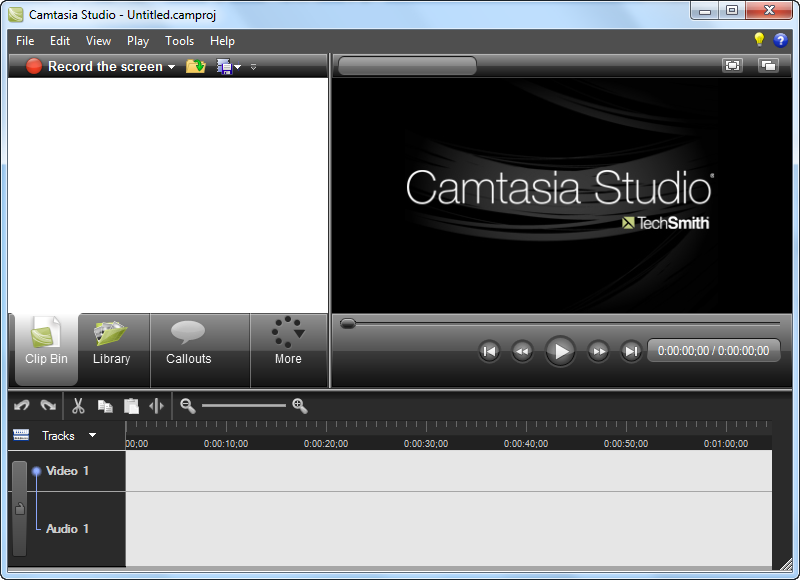This screenshot has width=800, height=580.
Task: Click the Play button
Action: [x=560, y=351]
